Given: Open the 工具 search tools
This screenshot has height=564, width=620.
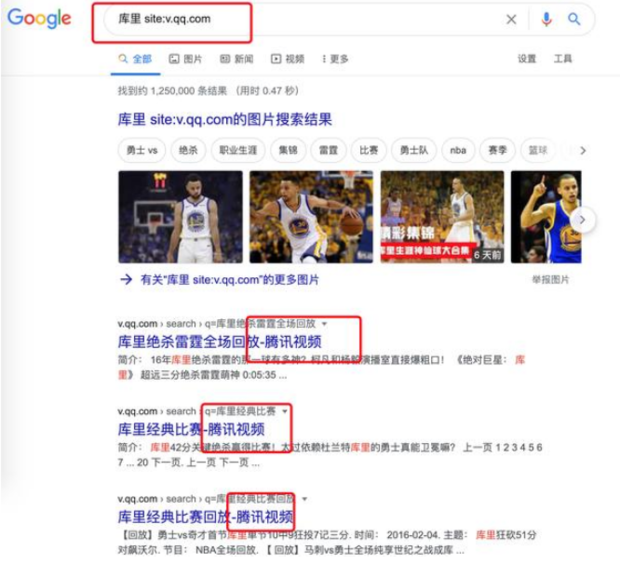Looking at the screenshot, I should tap(563, 59).
